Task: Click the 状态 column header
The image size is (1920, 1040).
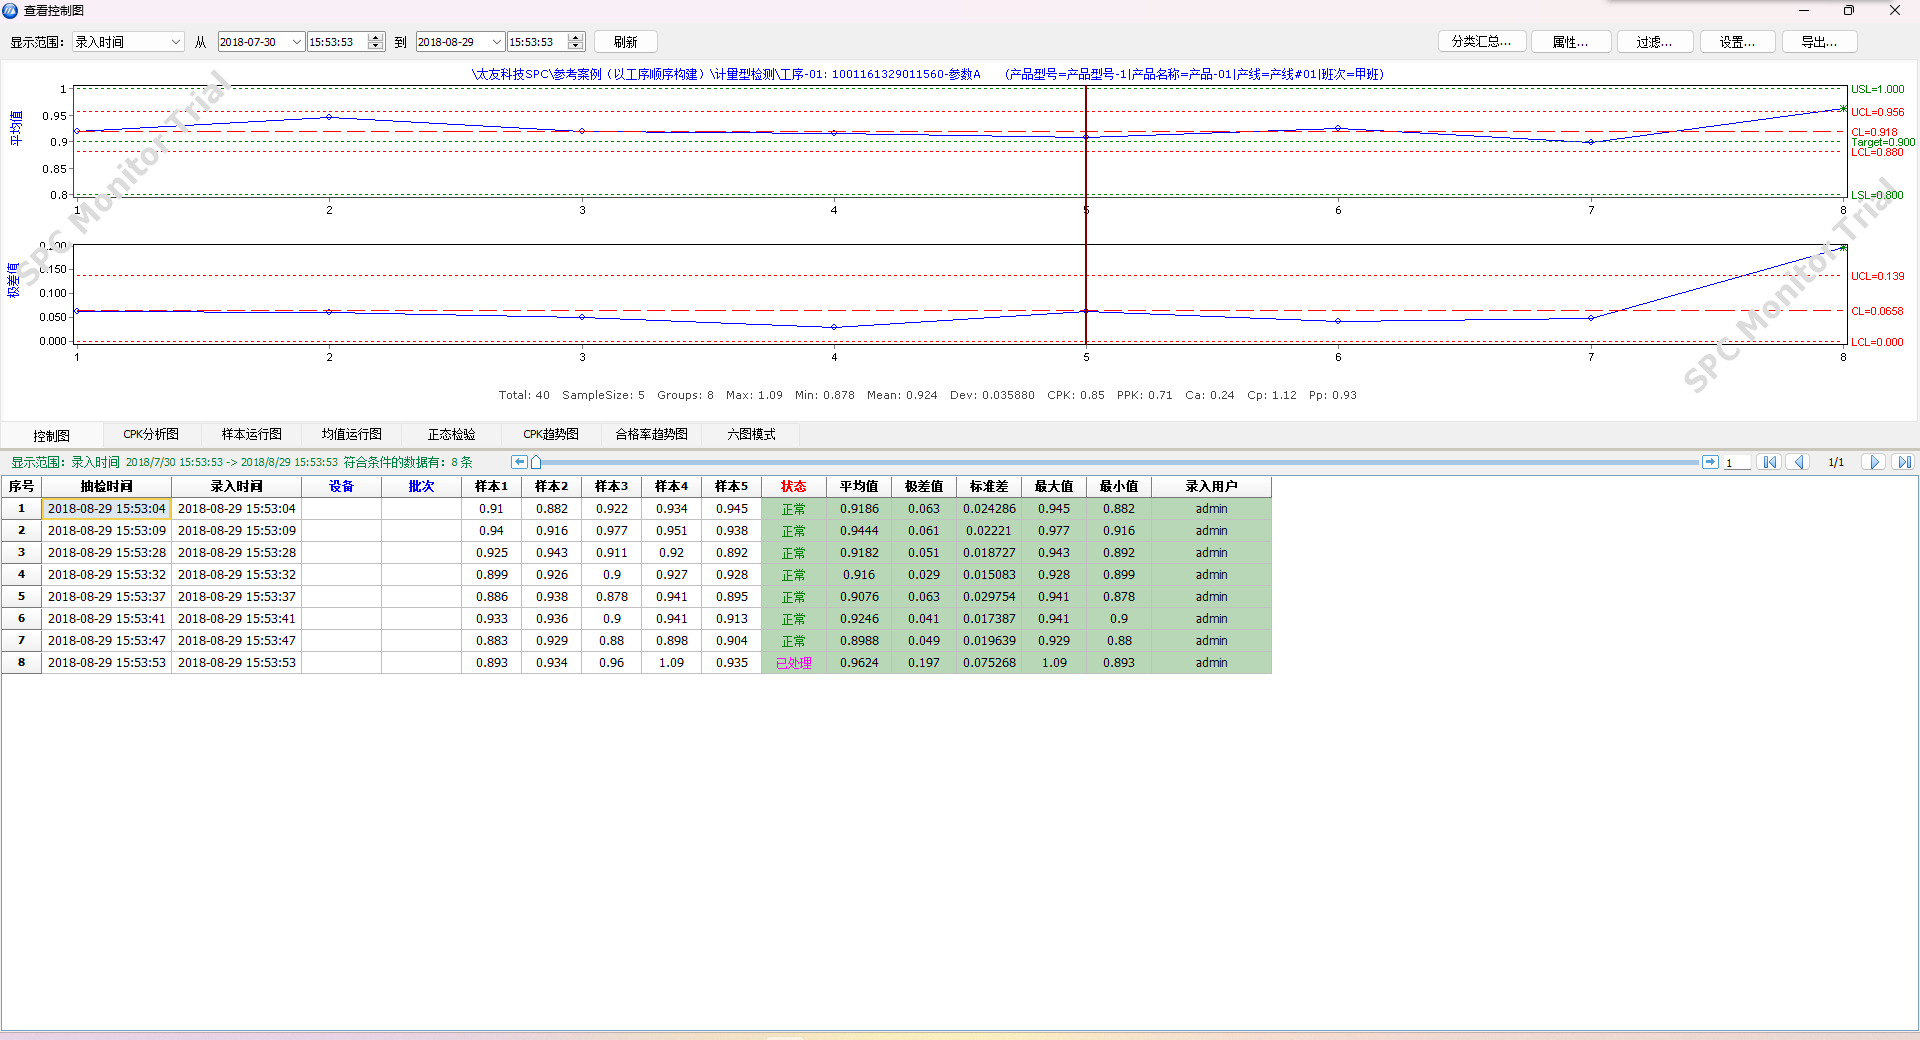Action: pyautogui.click(x=793, y=487)
